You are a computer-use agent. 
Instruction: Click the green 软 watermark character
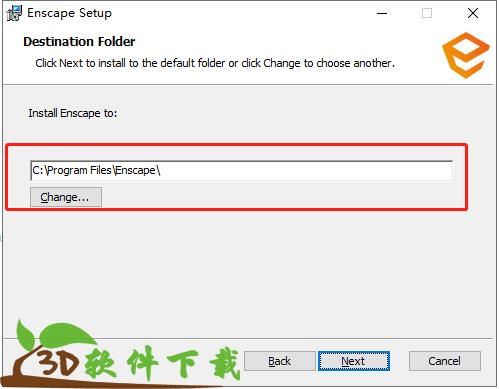100,363
